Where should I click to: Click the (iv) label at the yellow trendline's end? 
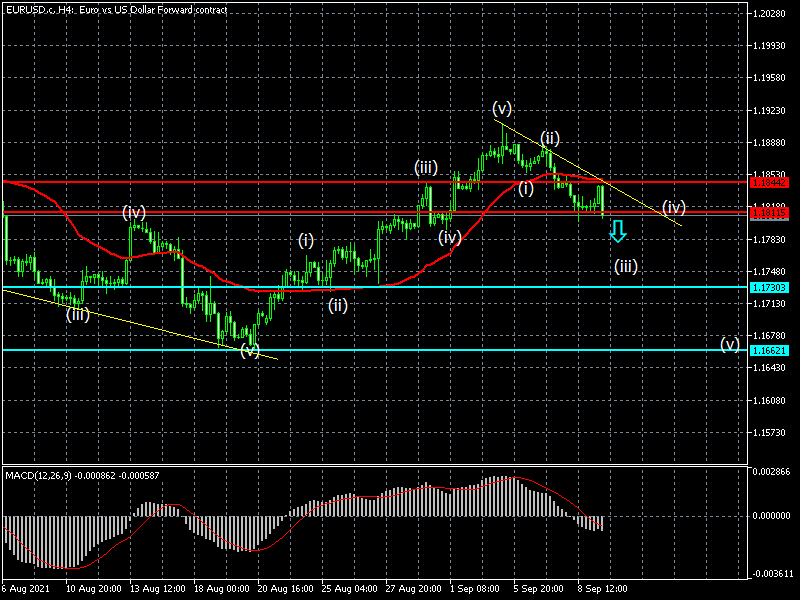[x=674, y=207]
